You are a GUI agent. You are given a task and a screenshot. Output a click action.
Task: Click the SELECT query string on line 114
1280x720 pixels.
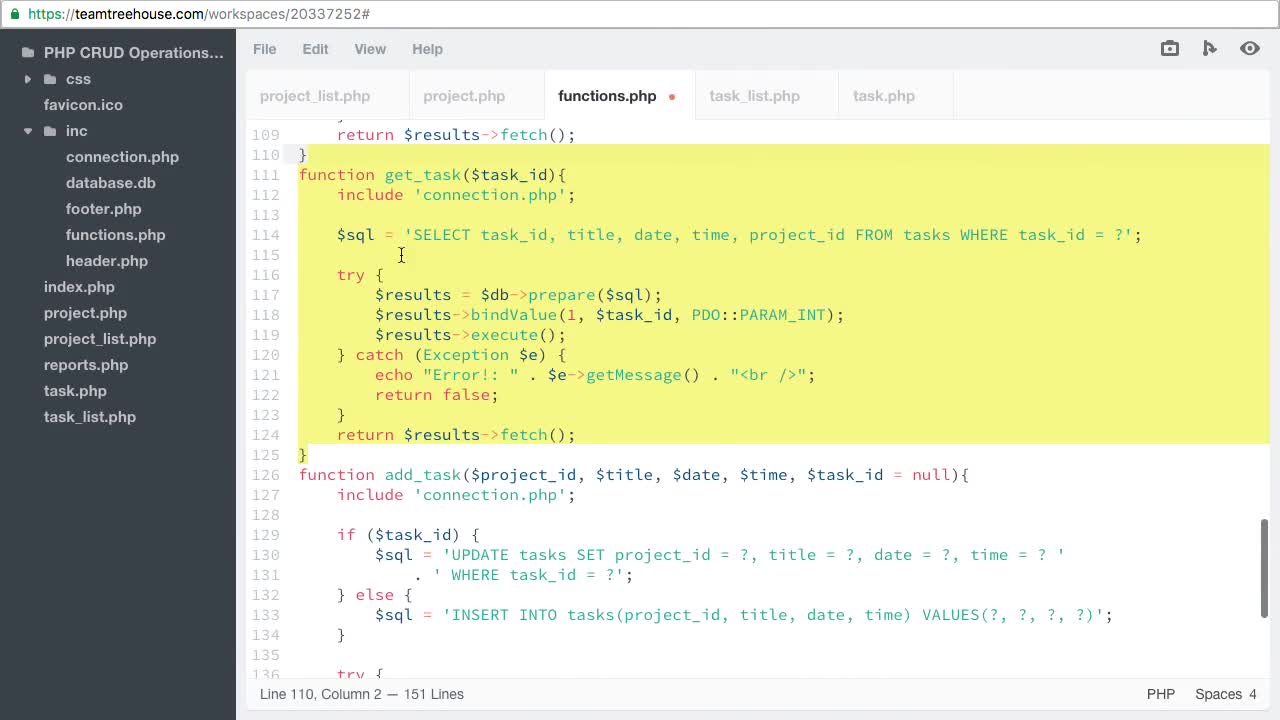pos(768,235)
